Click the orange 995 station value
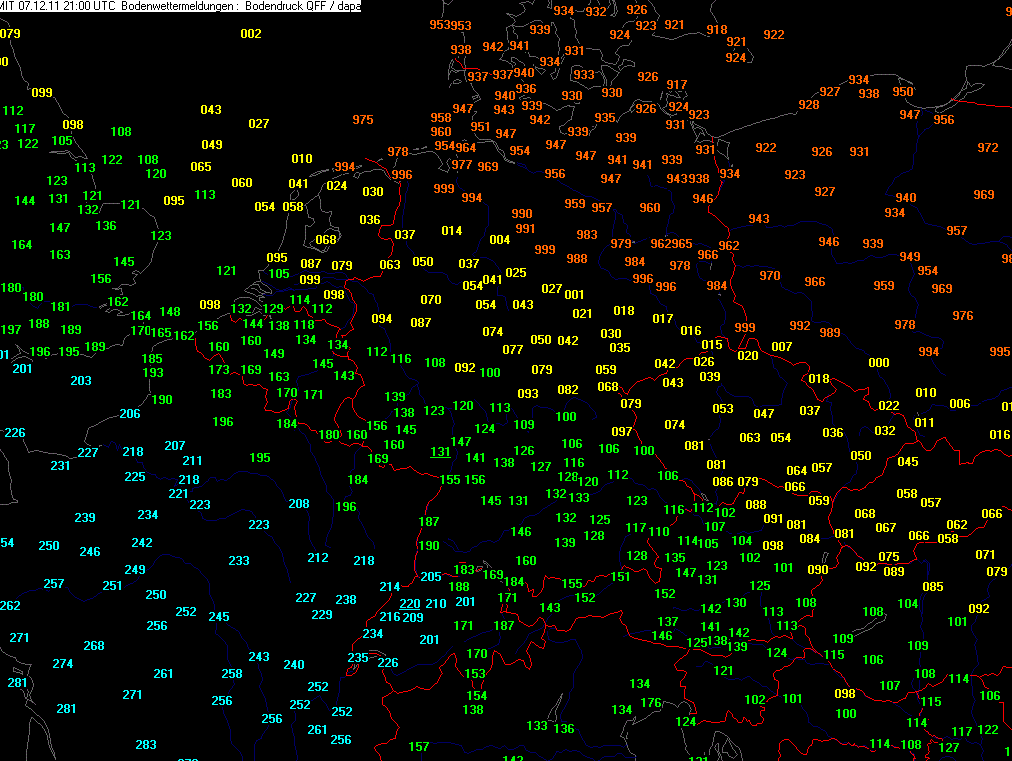 pyautogui.click(x=1000, y=352)
